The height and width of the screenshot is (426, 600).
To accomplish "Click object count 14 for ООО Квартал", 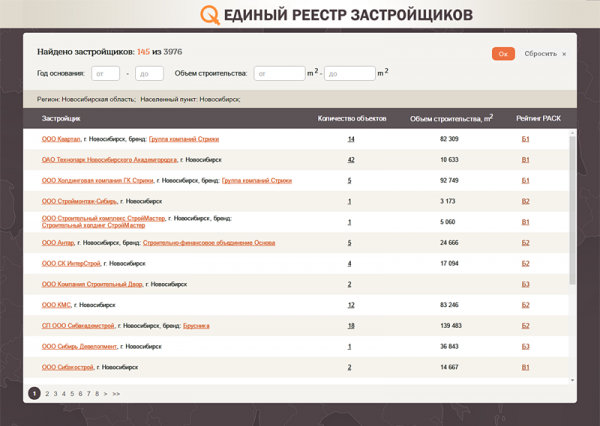I will [x=351, y=139].
